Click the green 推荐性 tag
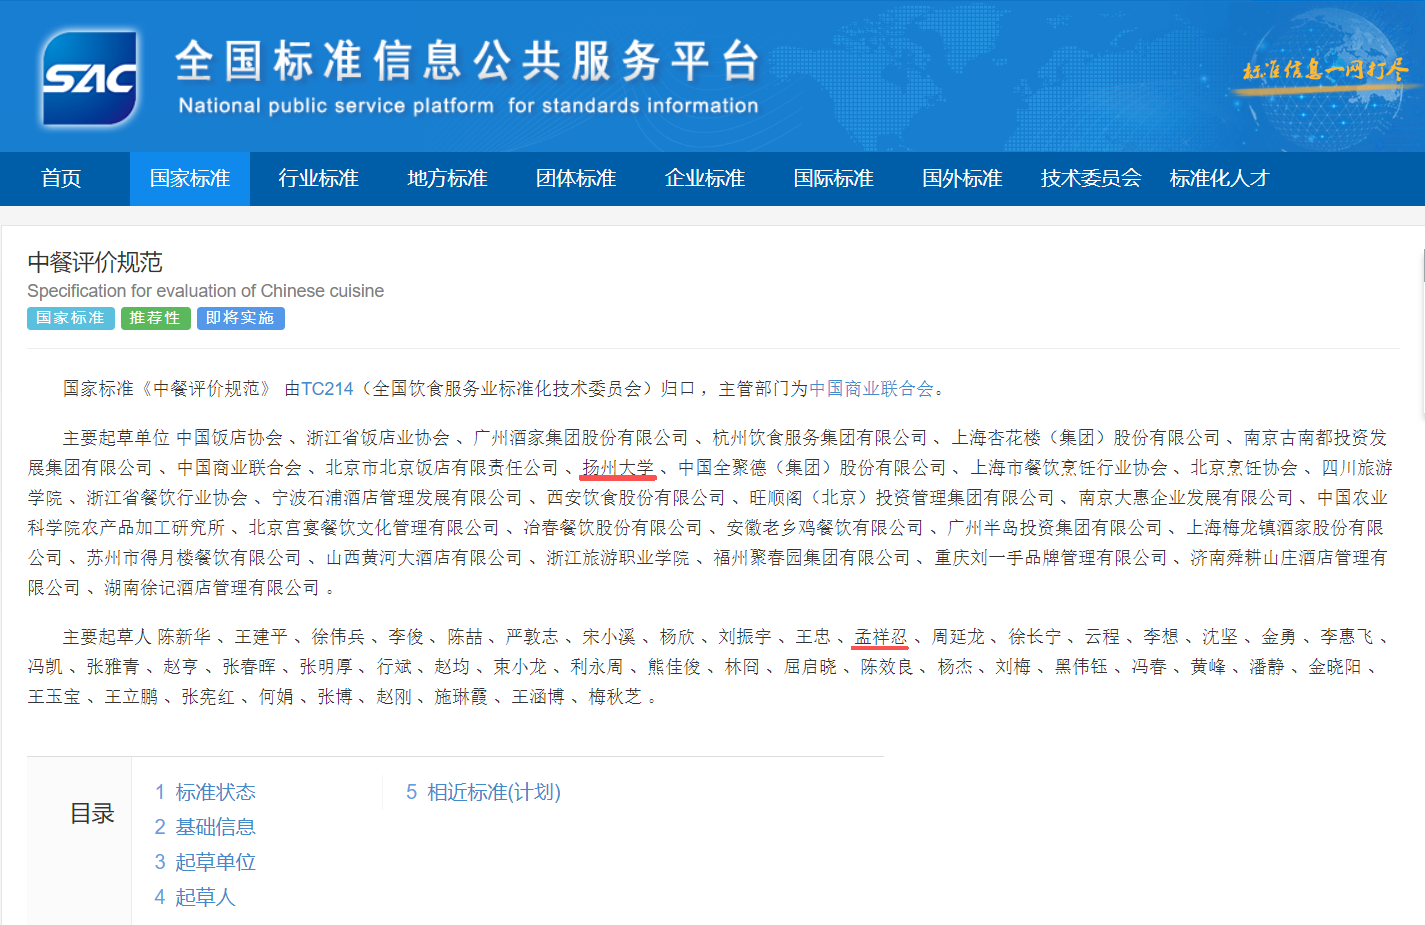Viewport: 1425px width, 925px height. point(155,318)
